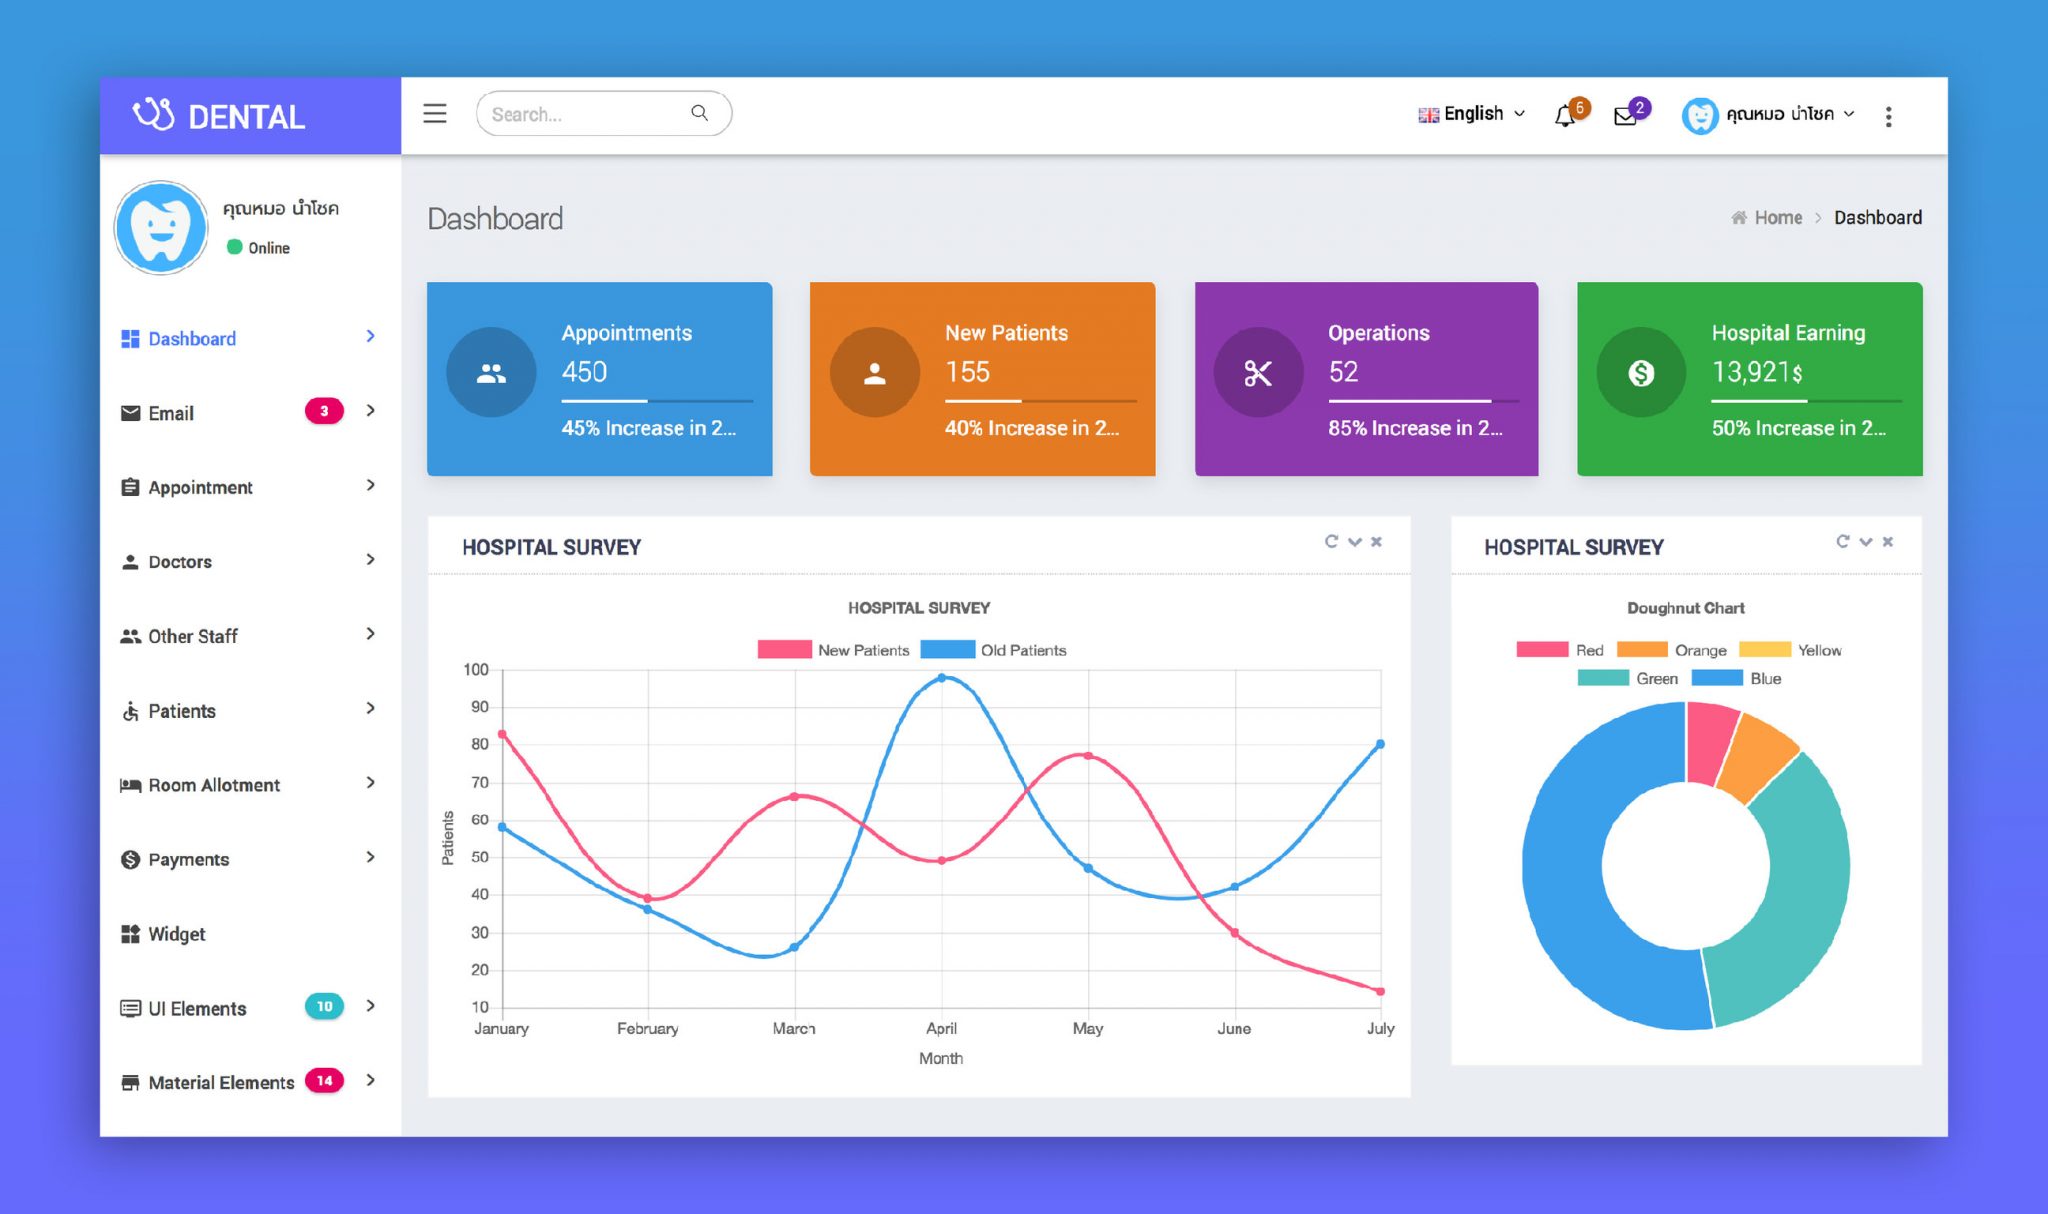This screenshot has height=1214, width=2048.
Task: Collapse the line chart panel with chevron
Action: tap(1354, 541)
